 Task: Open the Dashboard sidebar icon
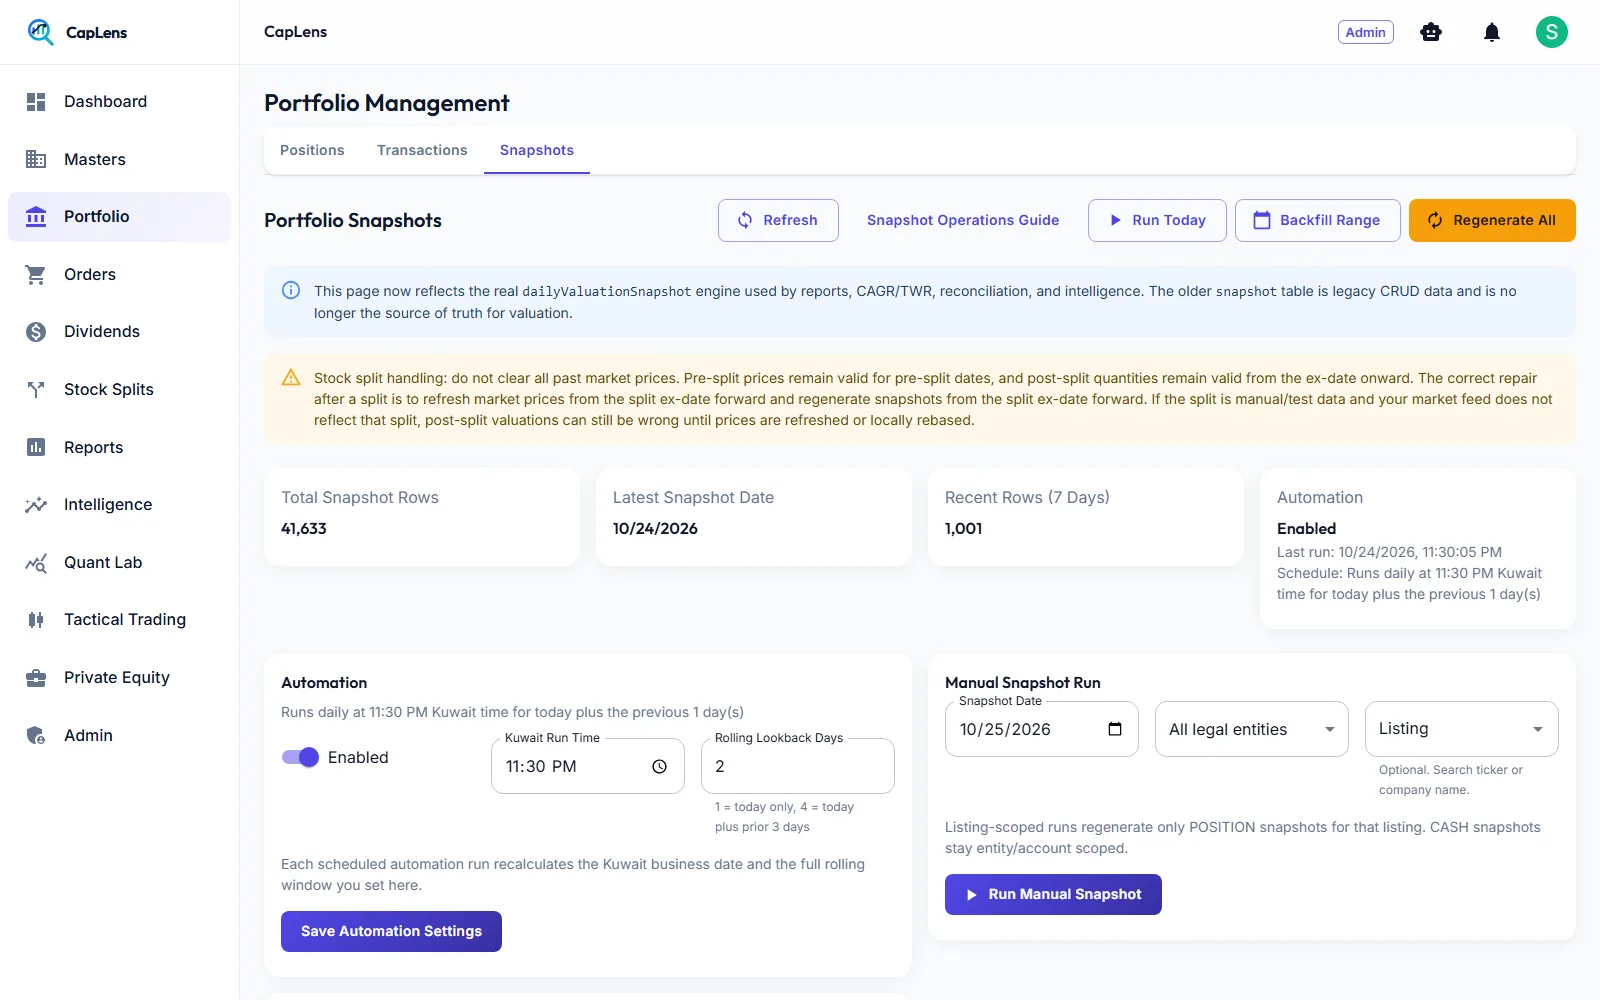point(36,102)
